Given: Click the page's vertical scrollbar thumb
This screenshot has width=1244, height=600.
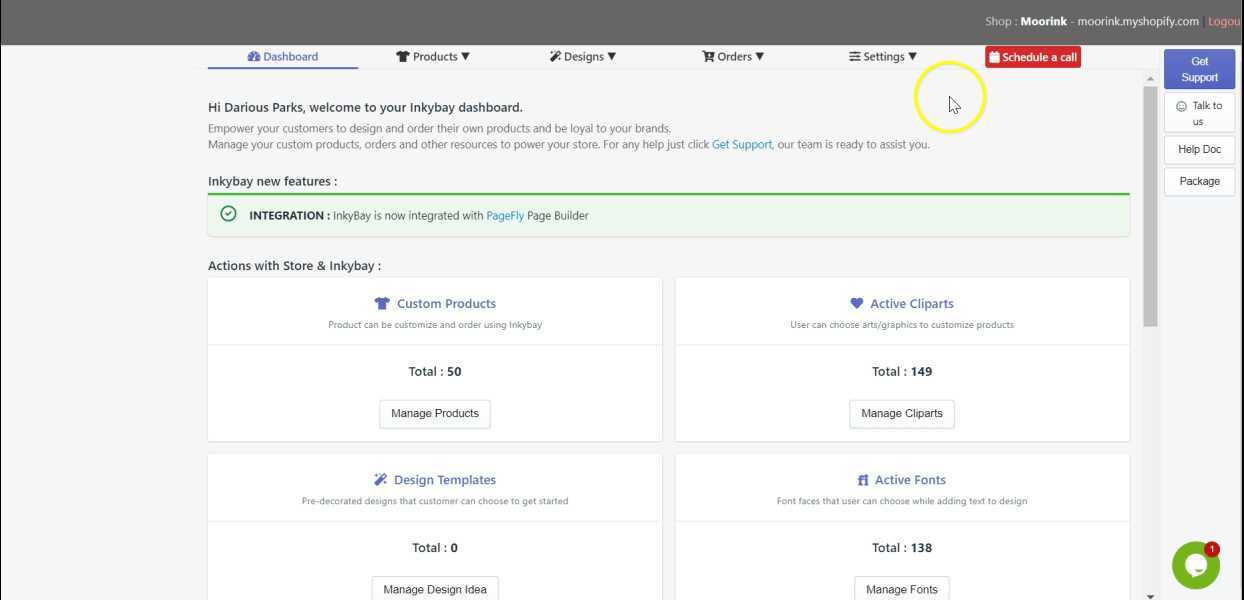Looking at the screenshot, I should [1150, 205].
